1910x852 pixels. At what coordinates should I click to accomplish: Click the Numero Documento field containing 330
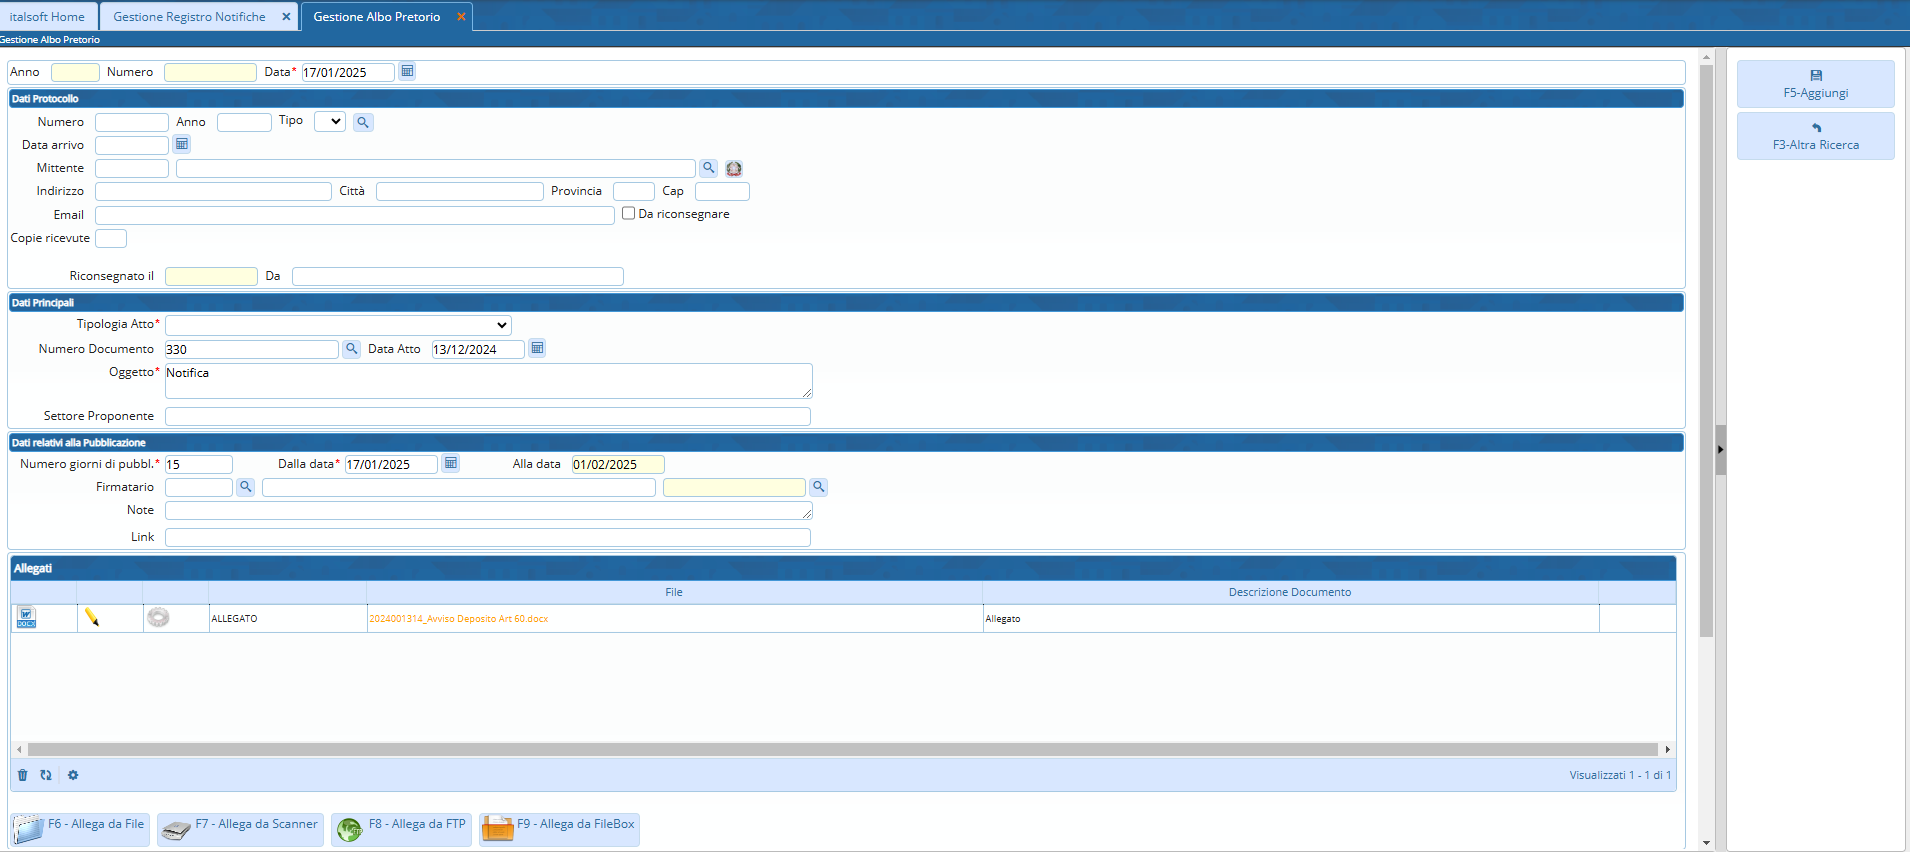[252, 349]
